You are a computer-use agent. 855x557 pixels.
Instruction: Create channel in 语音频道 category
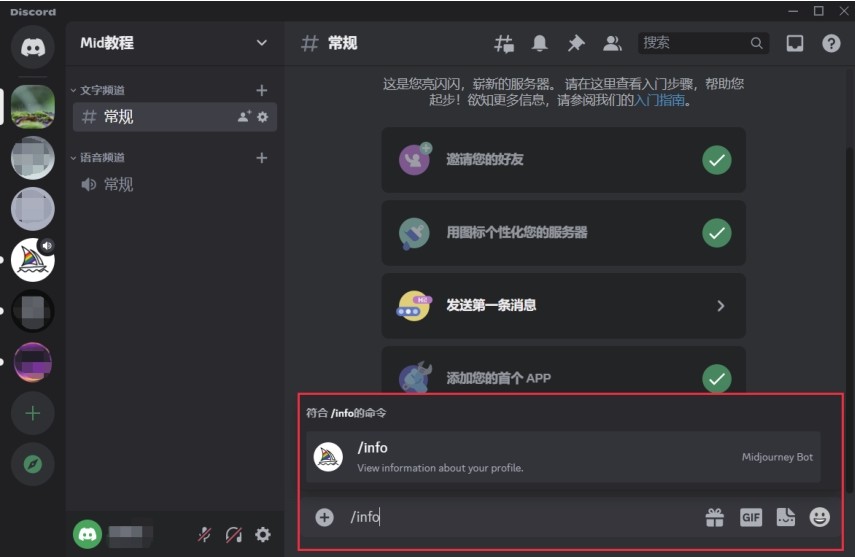coord(262,158)
